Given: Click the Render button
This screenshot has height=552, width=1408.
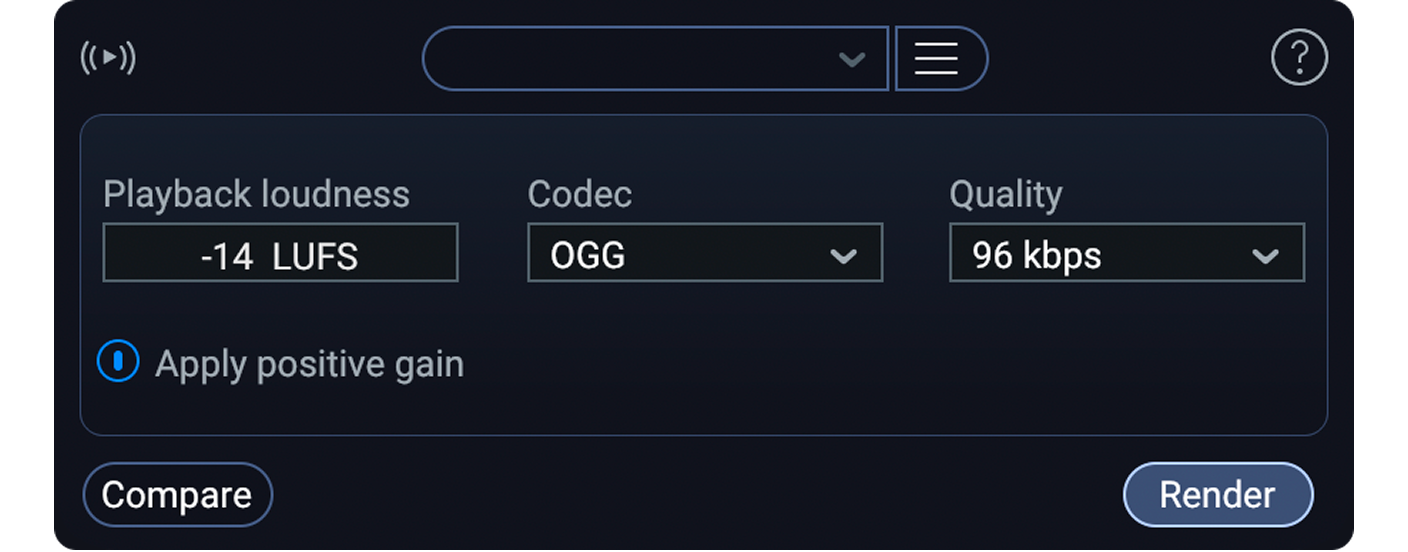Looking at the screenshot, I should [1217, 494].
